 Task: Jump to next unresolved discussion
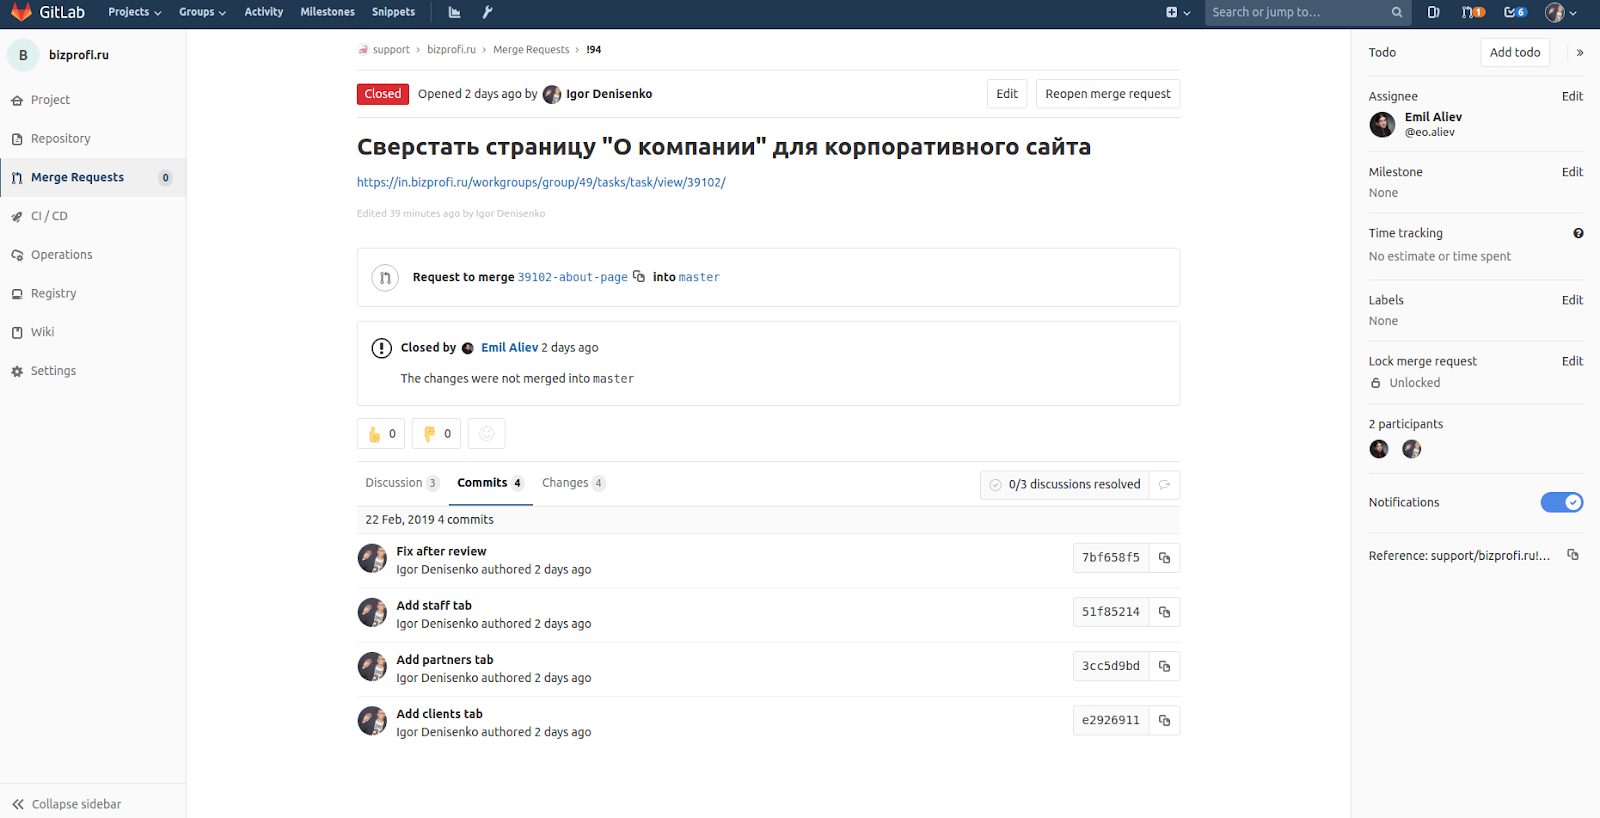(1164, 485)
